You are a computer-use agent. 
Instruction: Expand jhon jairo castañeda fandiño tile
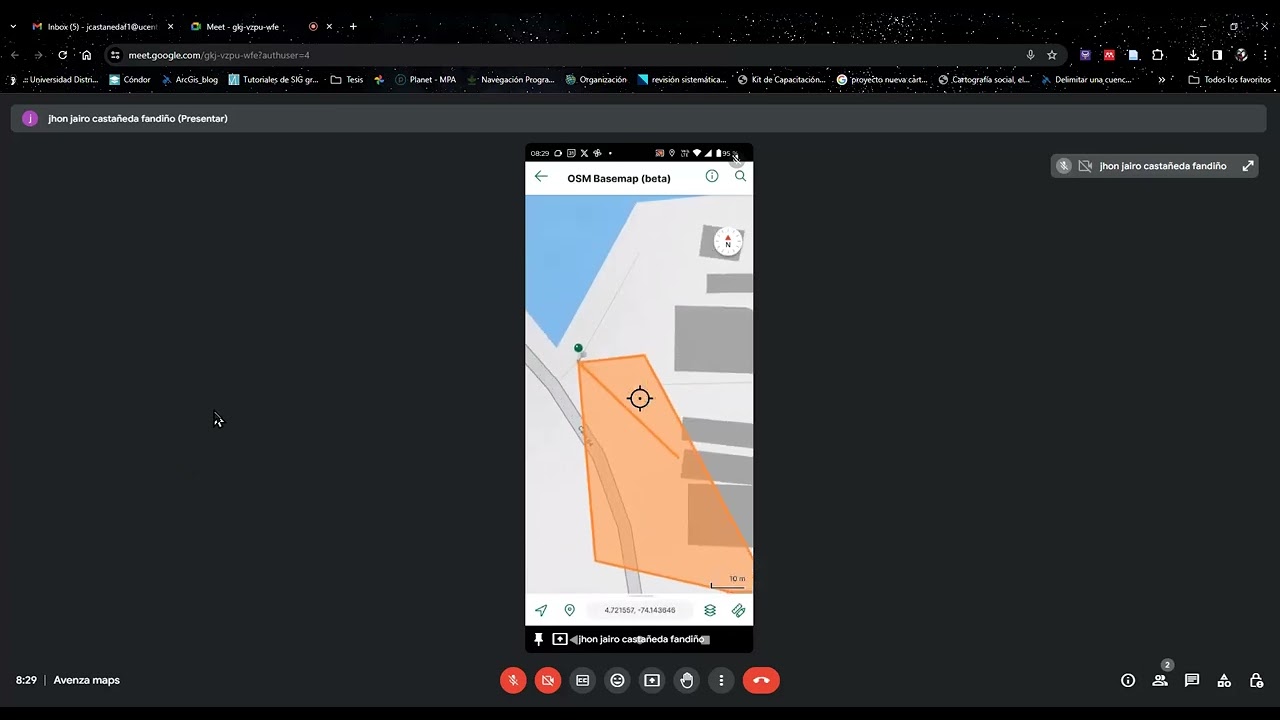click(1248, 166)
